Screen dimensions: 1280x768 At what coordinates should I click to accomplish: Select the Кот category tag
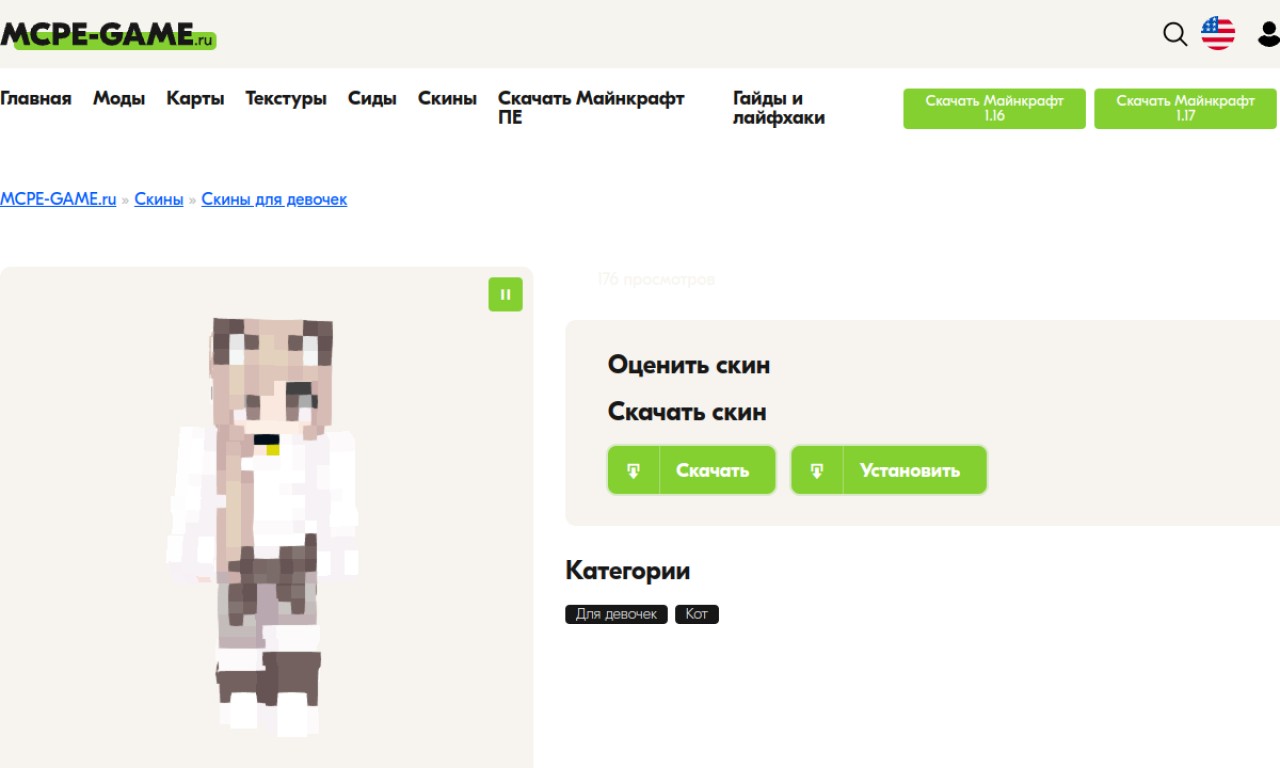pyautogui.click(x=697, y=614)
